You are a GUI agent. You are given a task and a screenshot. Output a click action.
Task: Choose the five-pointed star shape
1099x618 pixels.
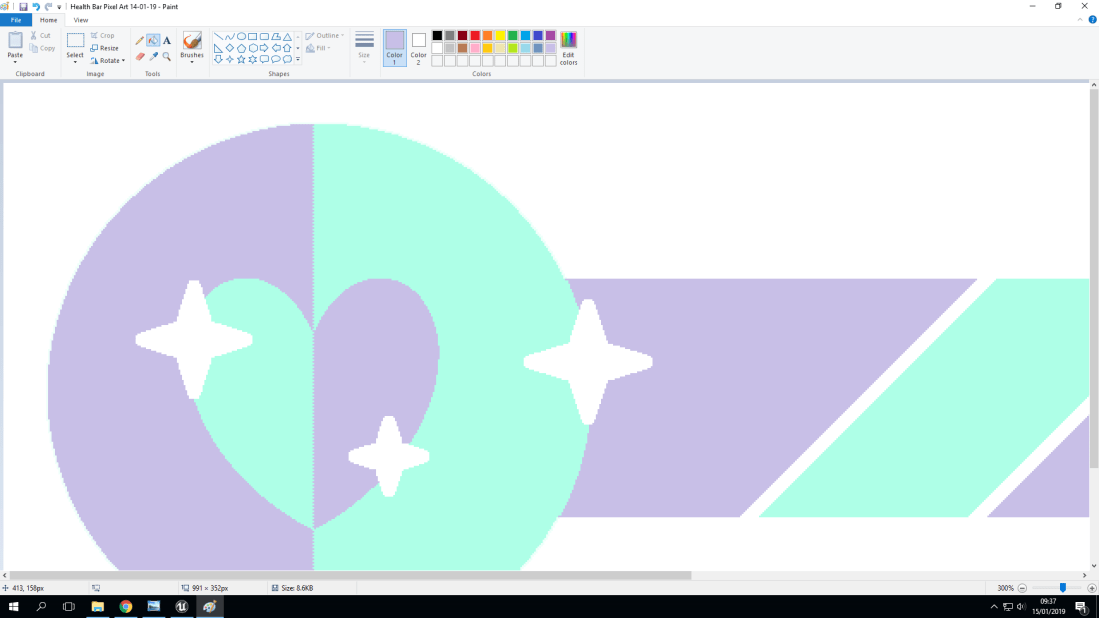[x=241, y=59]
